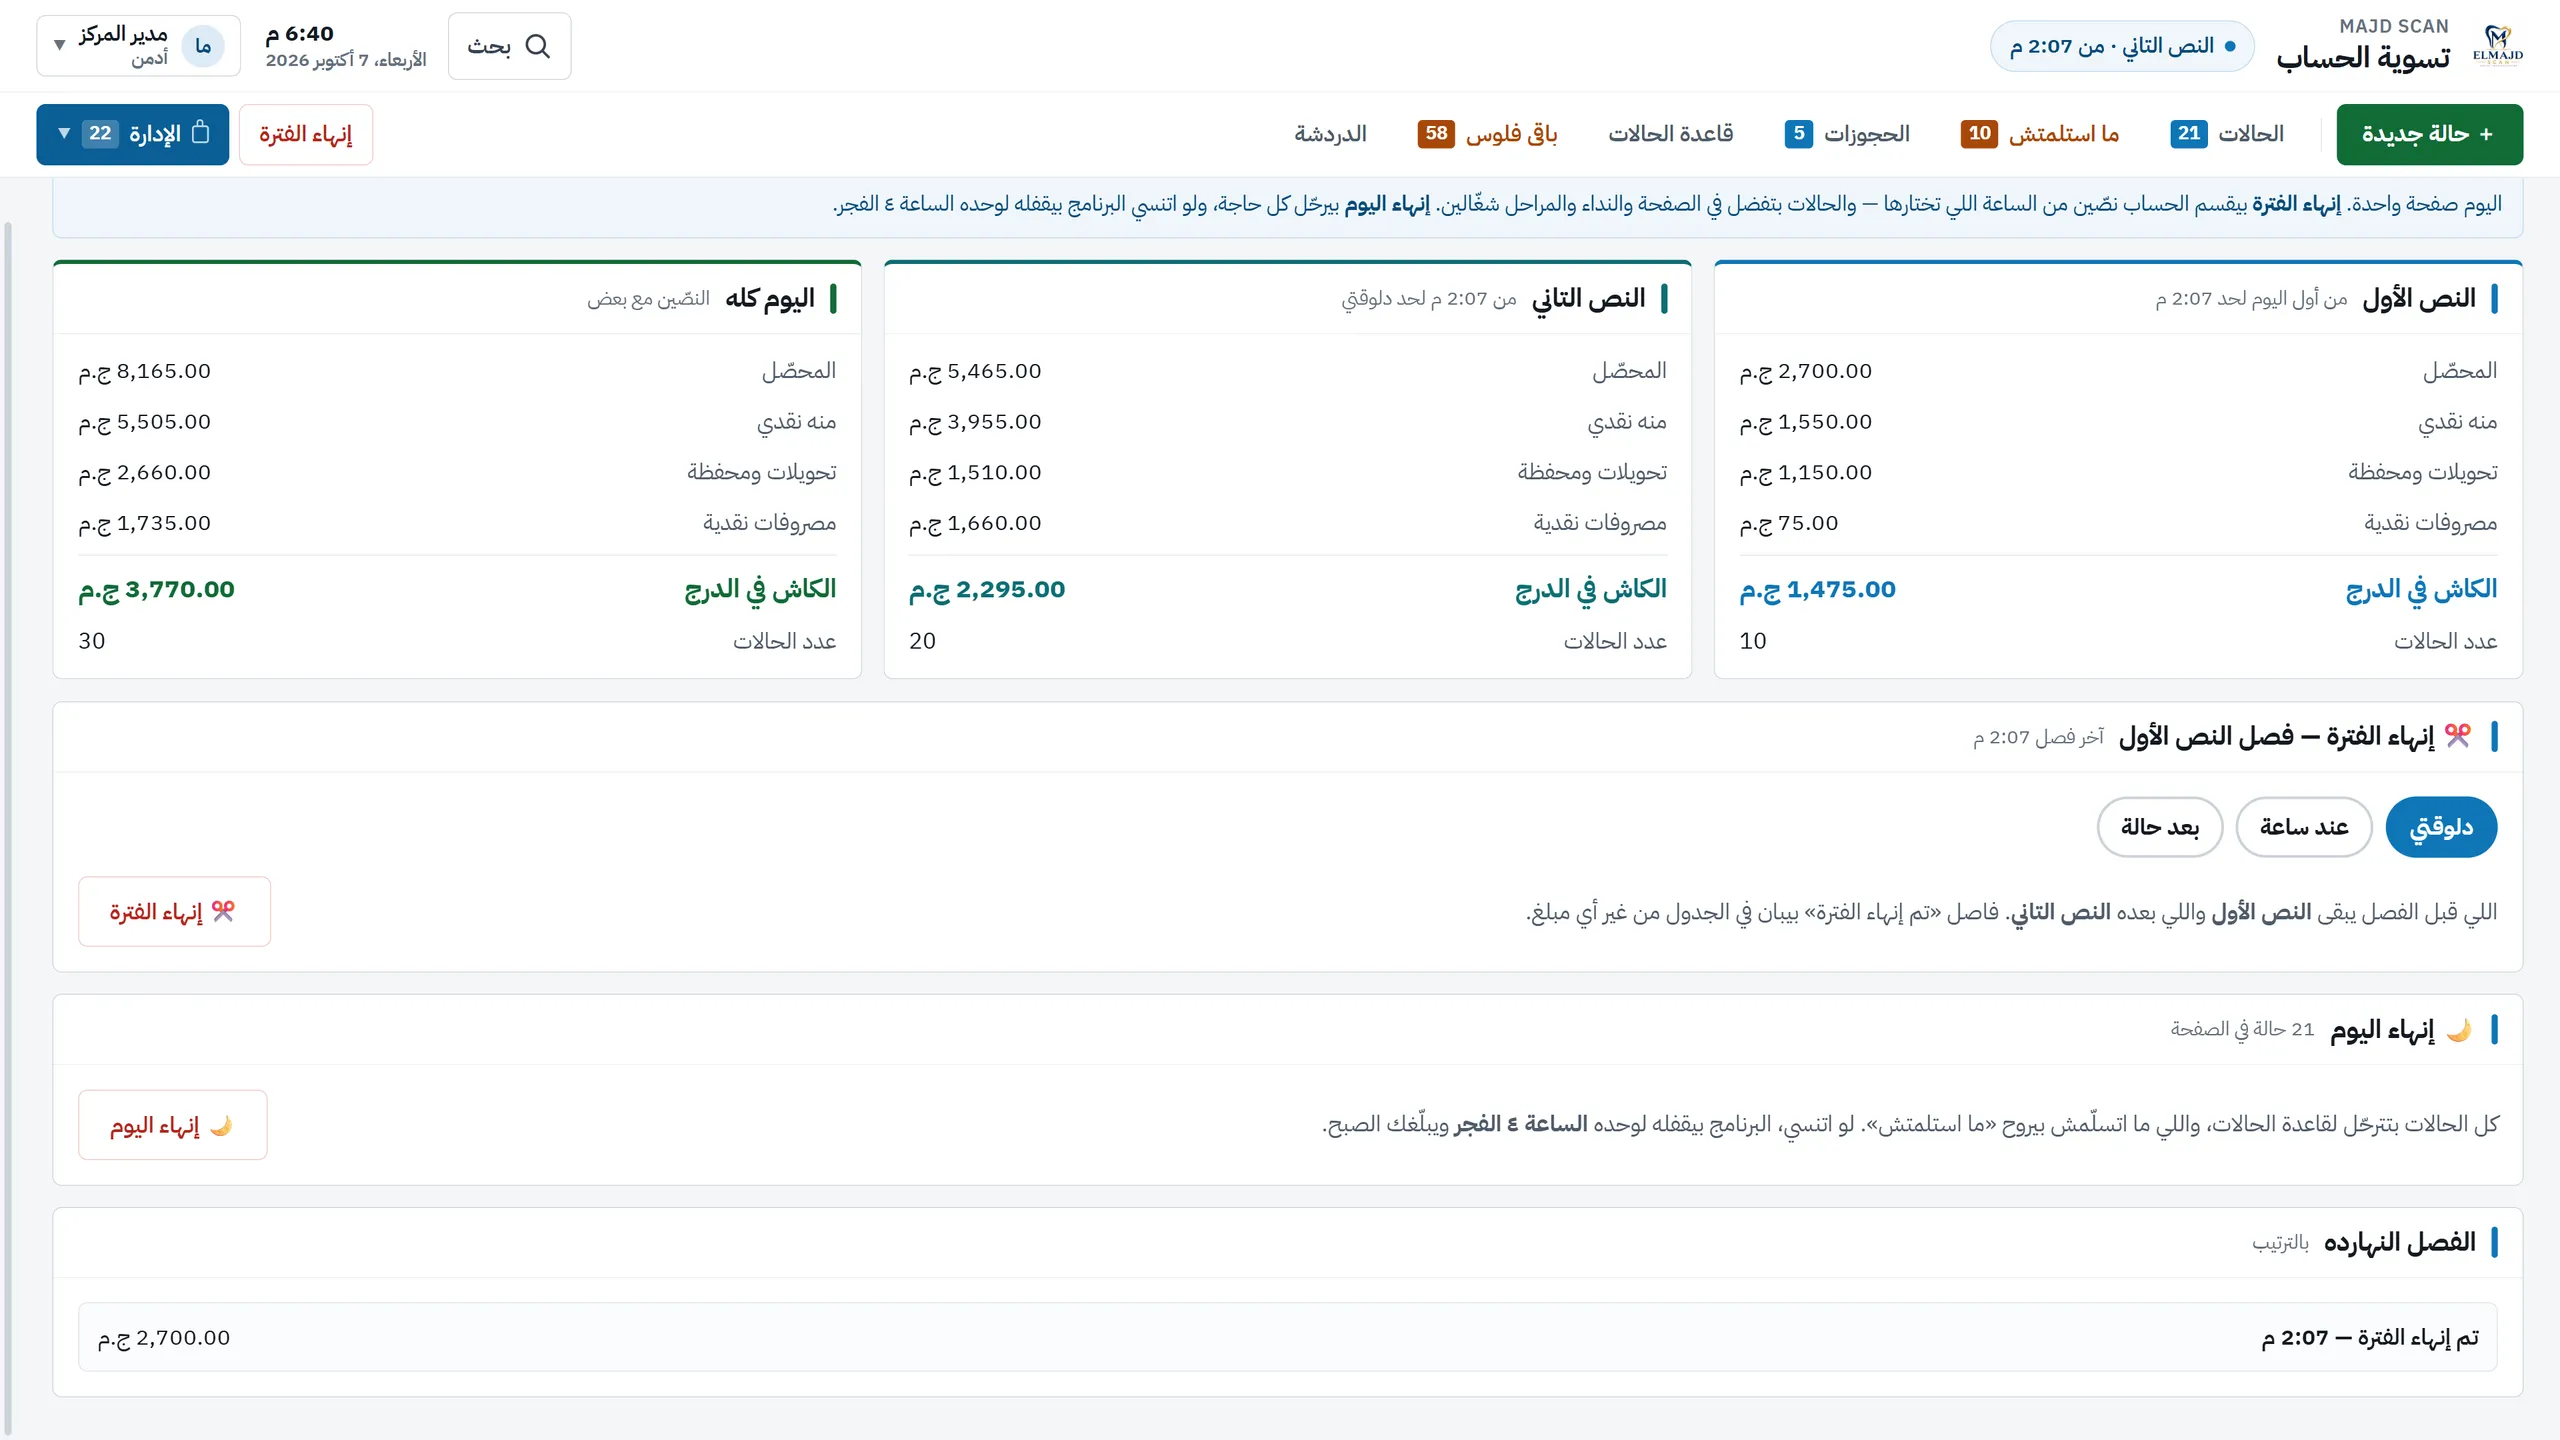Click the 8,165.00 المحصّل value
The width and height of the screenshot is (2560, 1440).
145,371
